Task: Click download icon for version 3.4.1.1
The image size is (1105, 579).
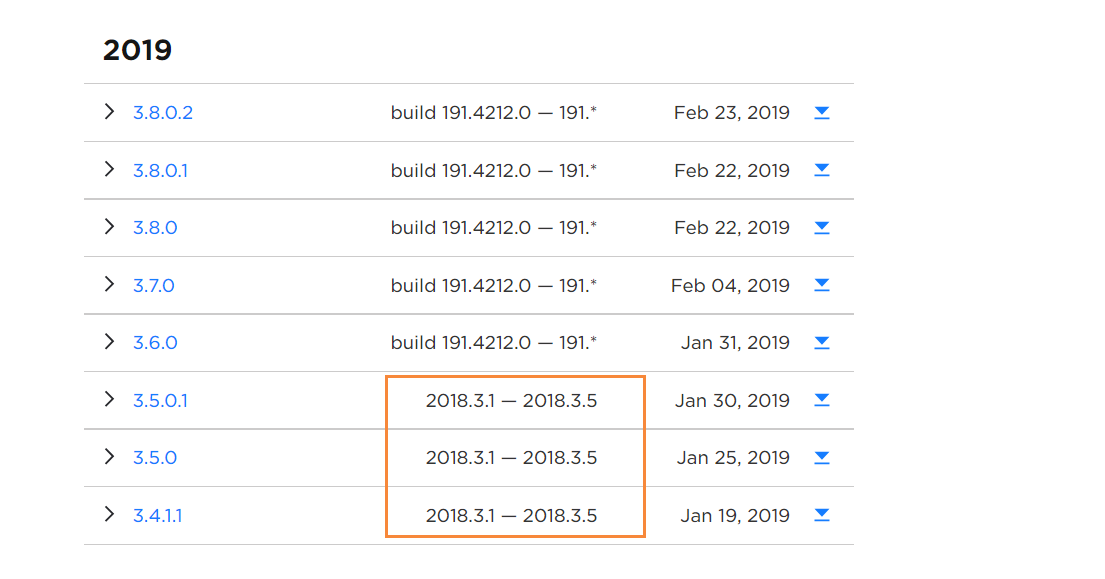Action: click(x=822, y=516)
